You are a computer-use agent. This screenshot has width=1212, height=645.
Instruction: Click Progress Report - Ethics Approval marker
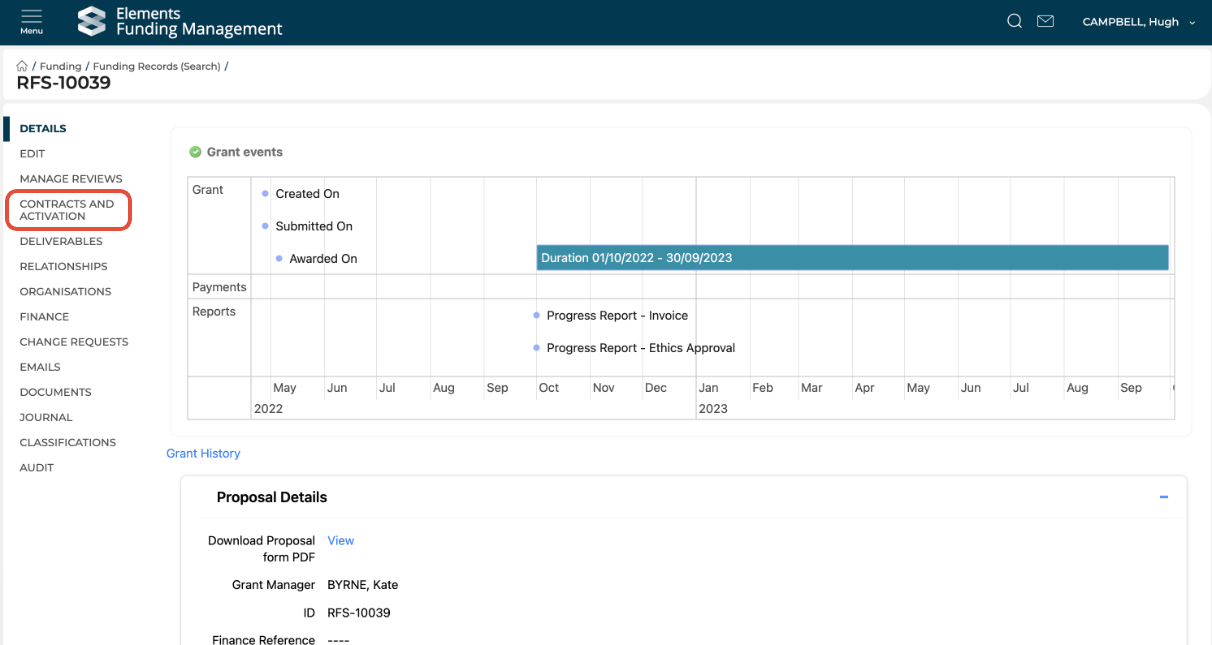[x=537, y=348]
